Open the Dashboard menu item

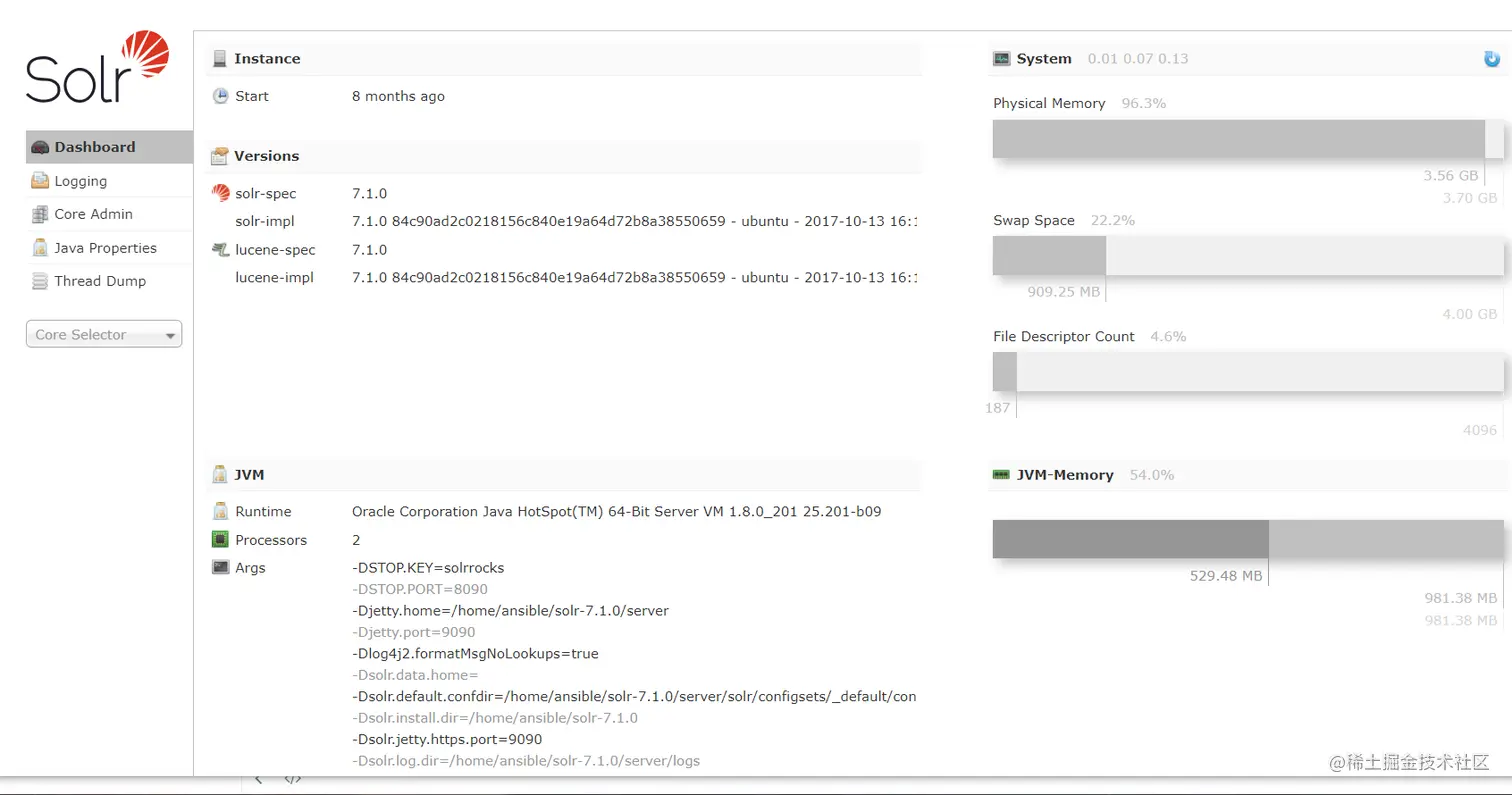(x=109, y=147)
